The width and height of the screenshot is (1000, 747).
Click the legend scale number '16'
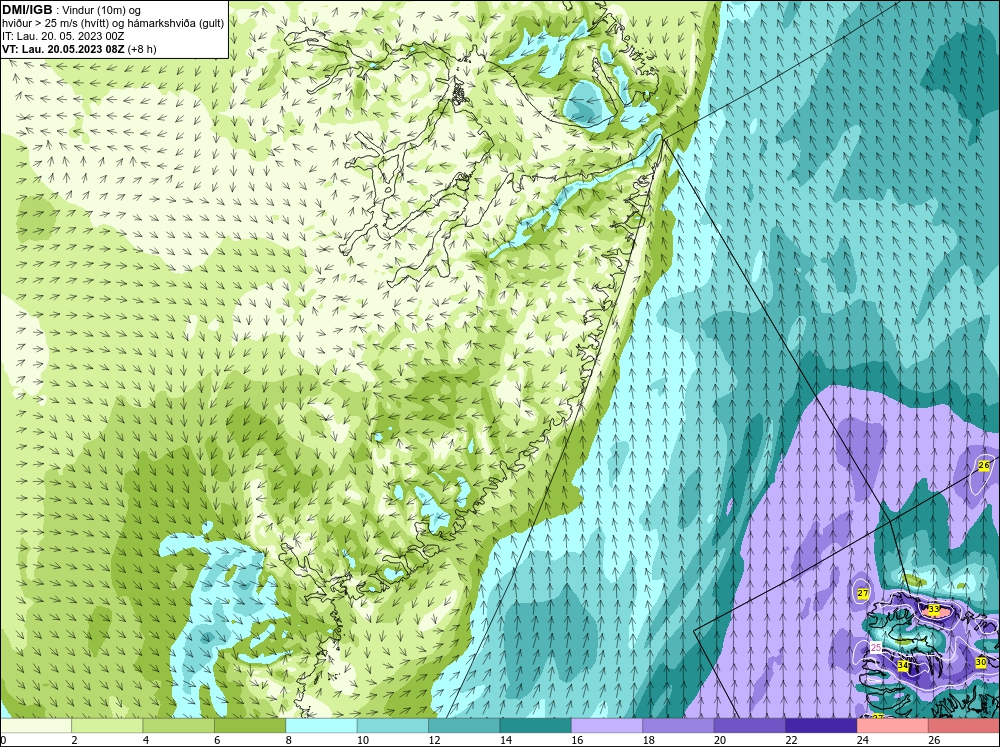point(577,740)
